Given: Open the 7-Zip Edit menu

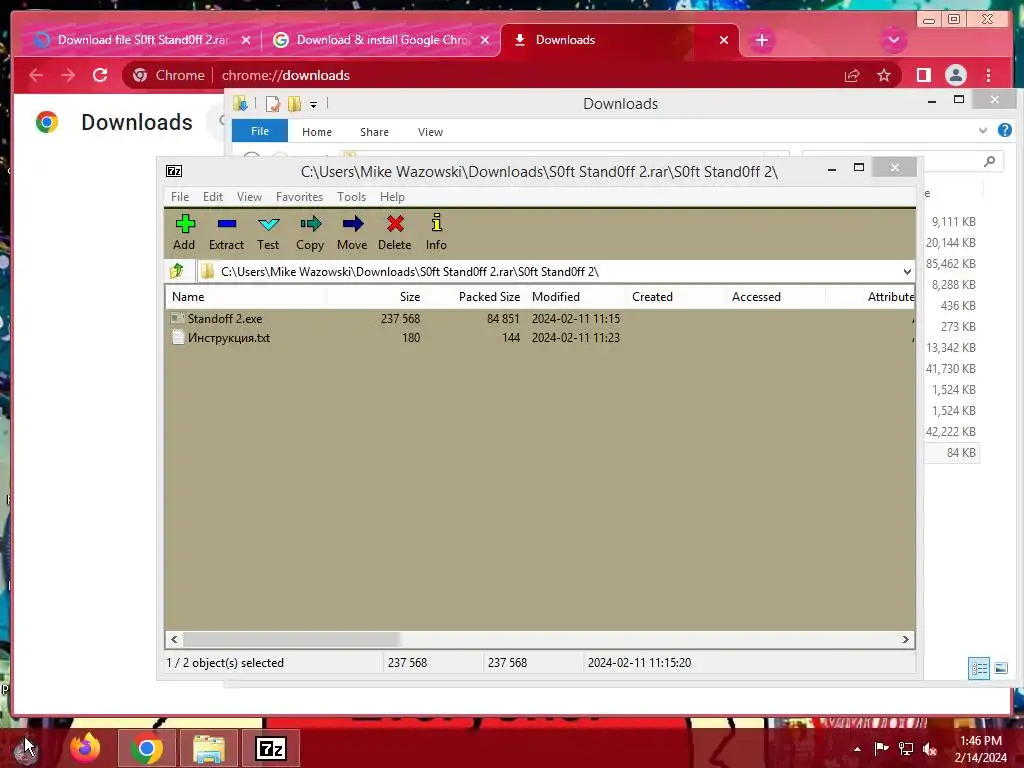Looking at the screenshot, I should (213, 197).
